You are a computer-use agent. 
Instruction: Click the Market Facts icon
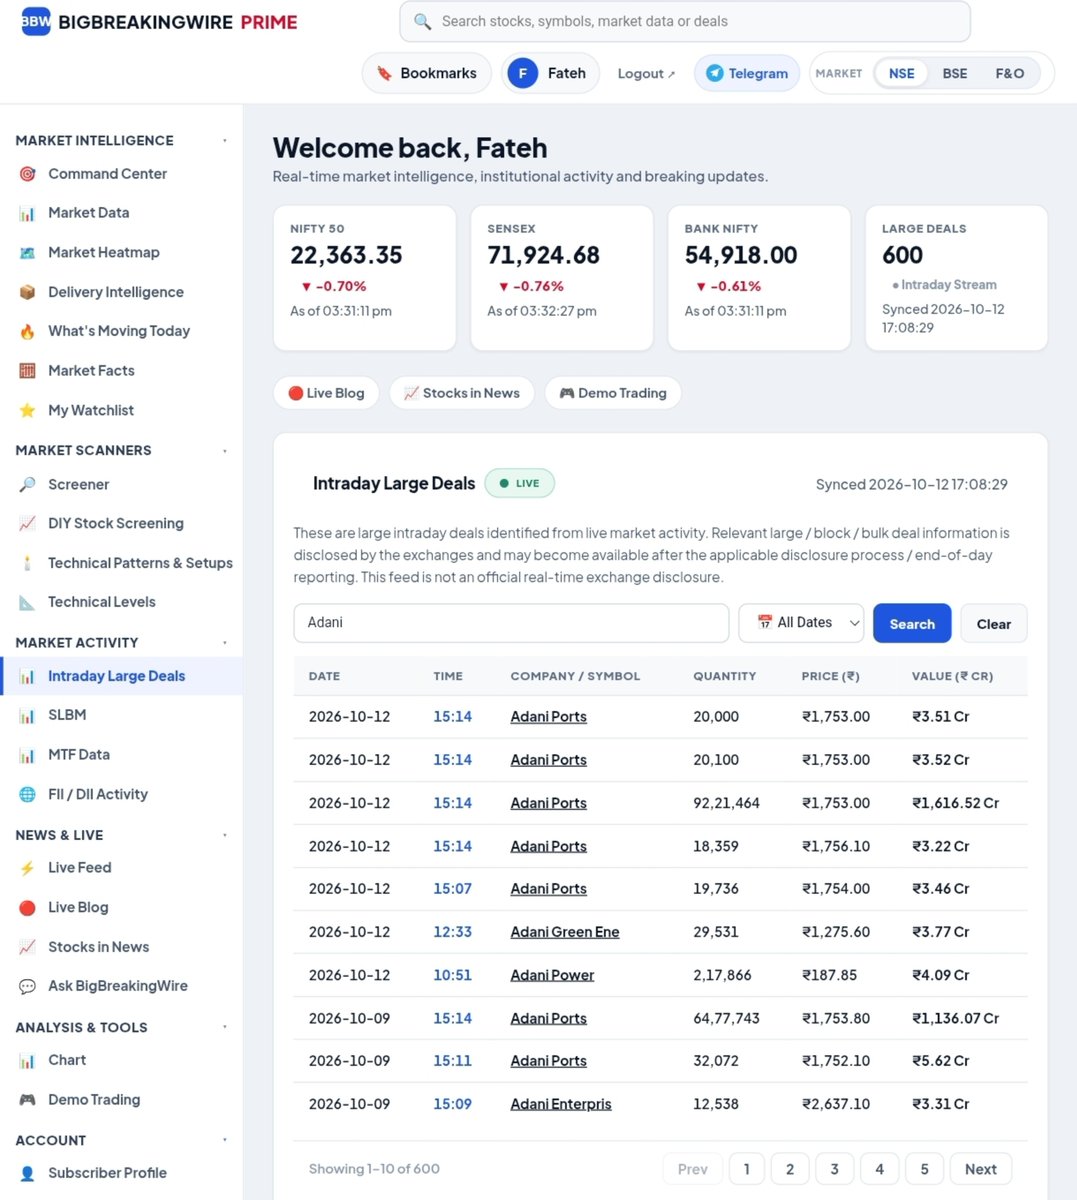pyautogui.click(x=28, y=371)
